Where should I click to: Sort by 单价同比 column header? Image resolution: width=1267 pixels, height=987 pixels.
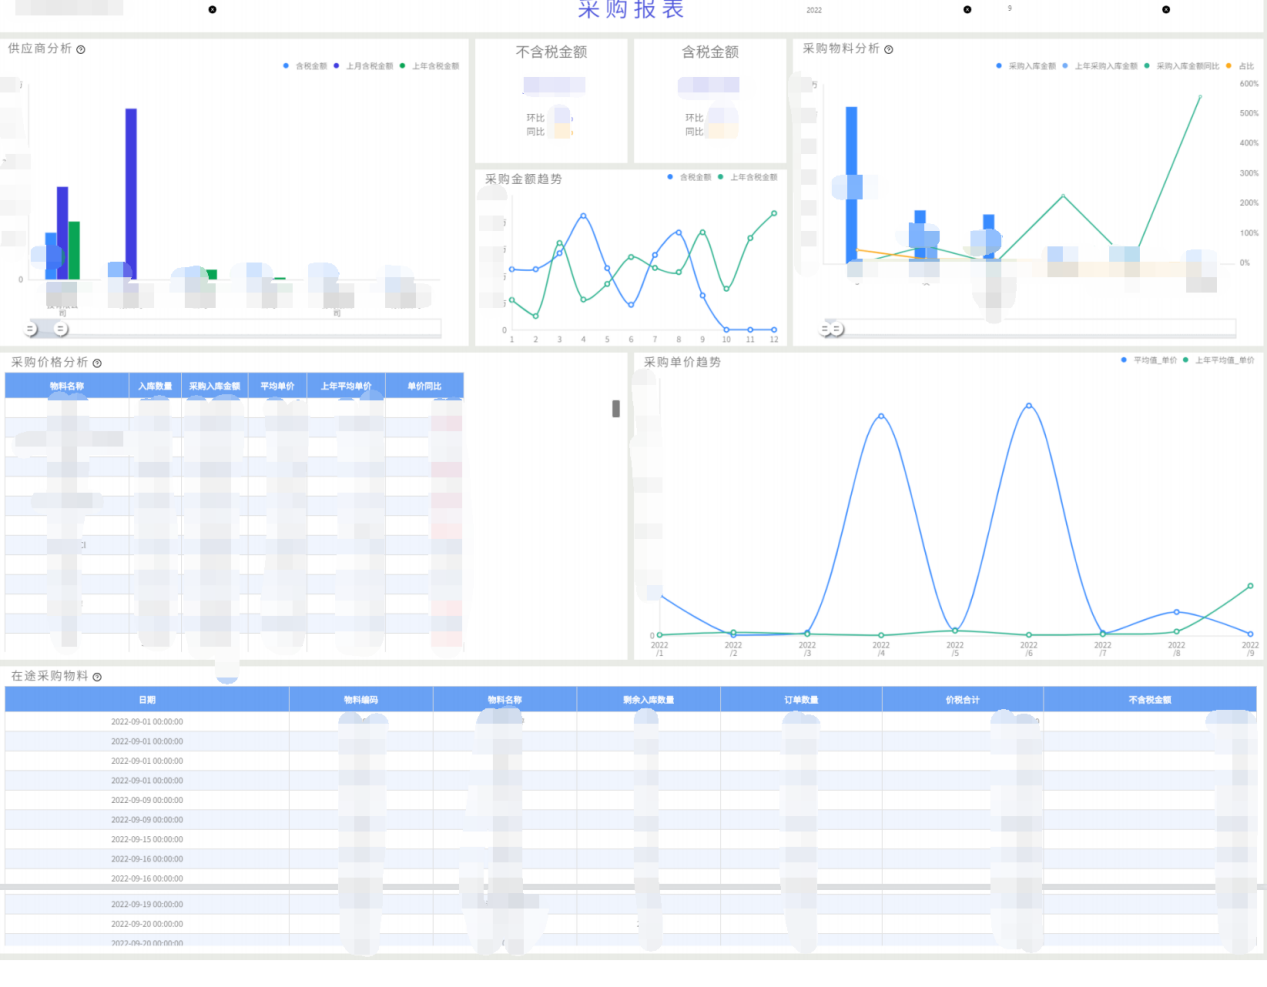[x=425, y=386]
